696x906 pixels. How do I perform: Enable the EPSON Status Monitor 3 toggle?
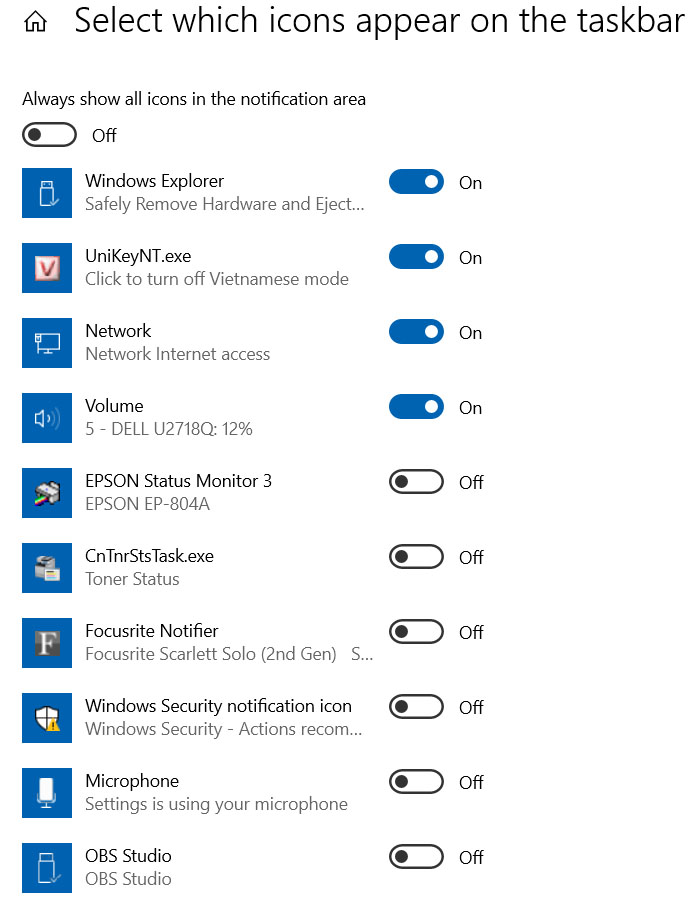[x=416, y=482]
